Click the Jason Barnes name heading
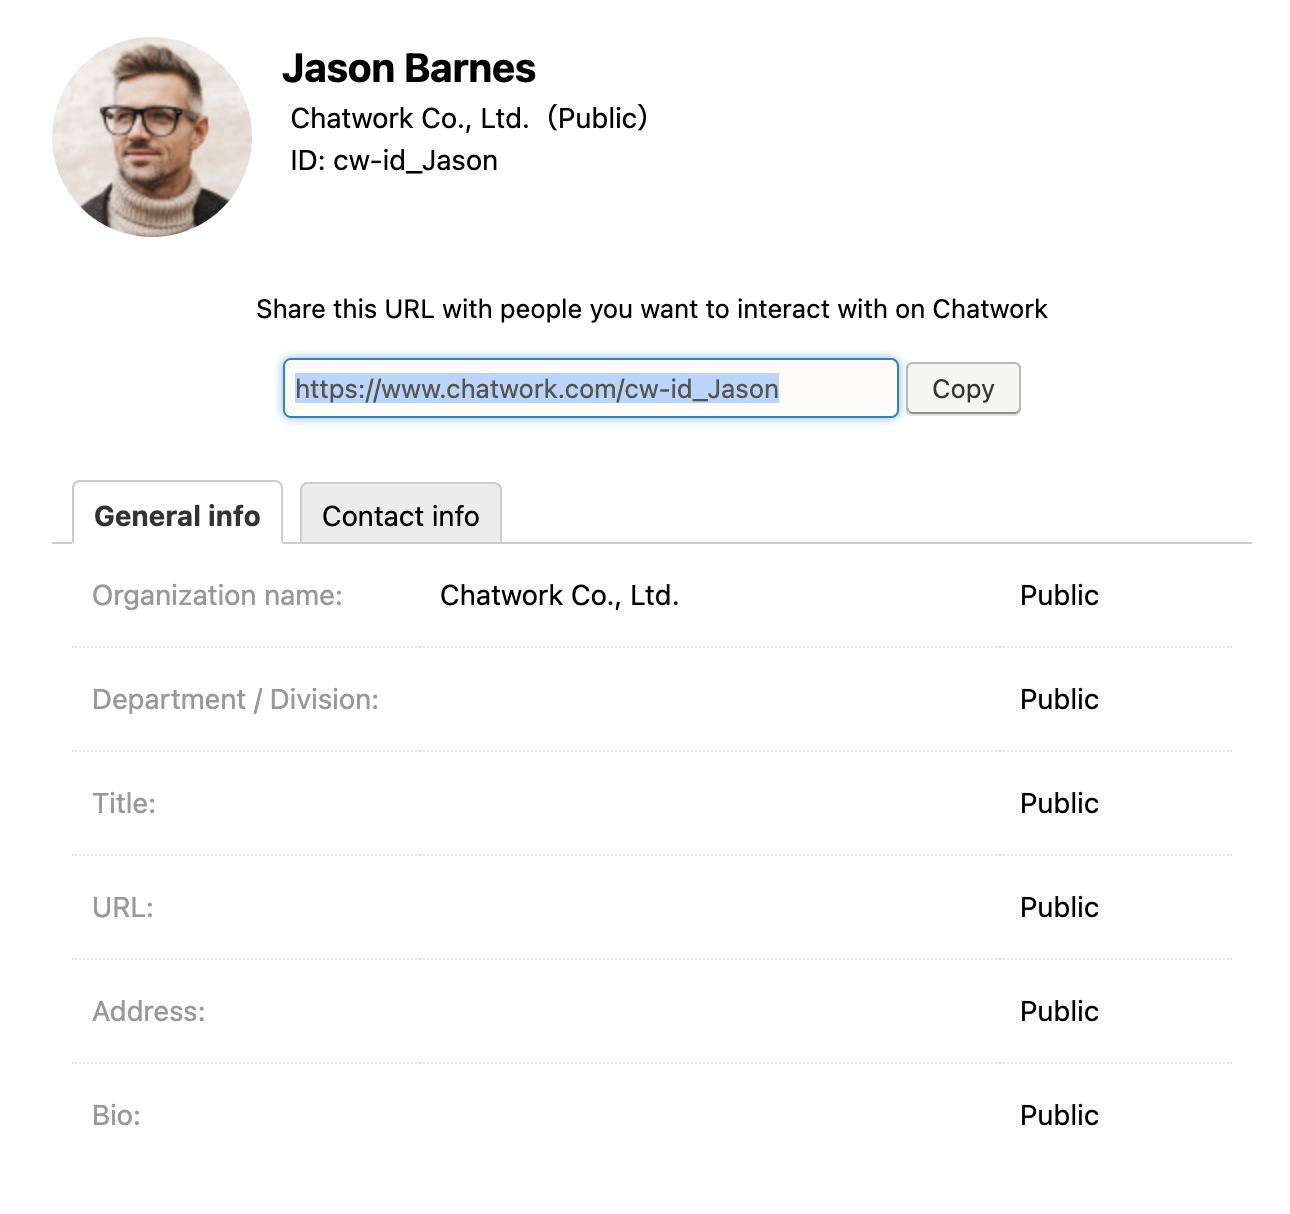The height and width of the screenshot is (1214, 1290). pyautogui.click(x=409, y=68)
